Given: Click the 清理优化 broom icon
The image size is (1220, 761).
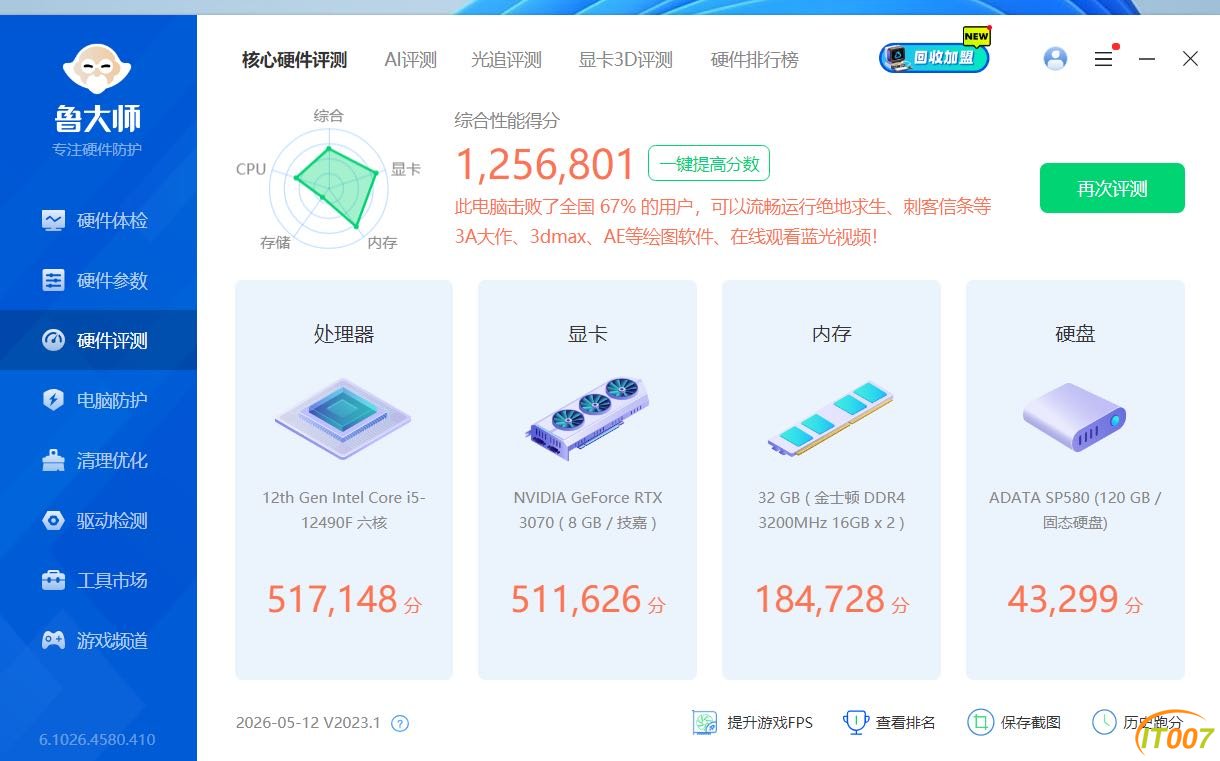Looking at the screenshot, I should (x=53, y=460).
